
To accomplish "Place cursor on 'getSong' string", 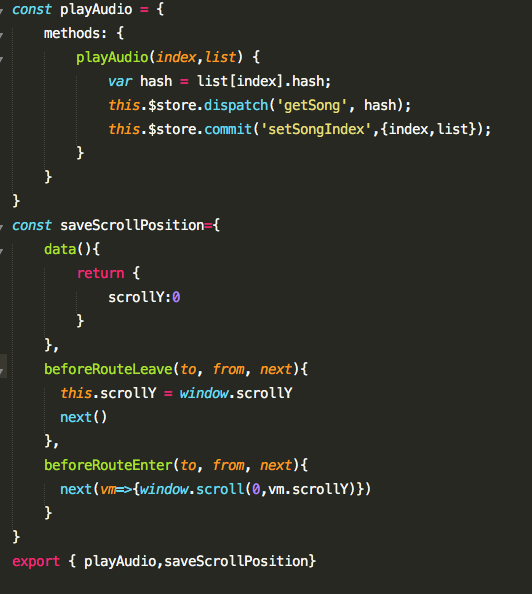I will (312, 105).
